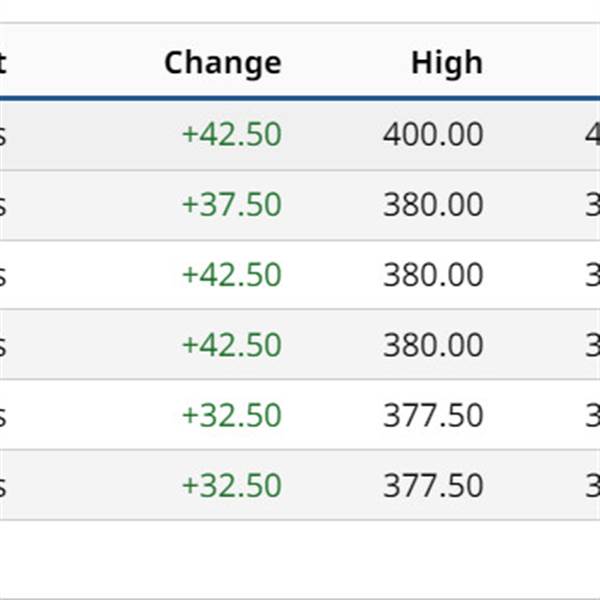The image size is (600, 600).
Task: Click the +32.50 change in the last row
Action: coord(231,486)
